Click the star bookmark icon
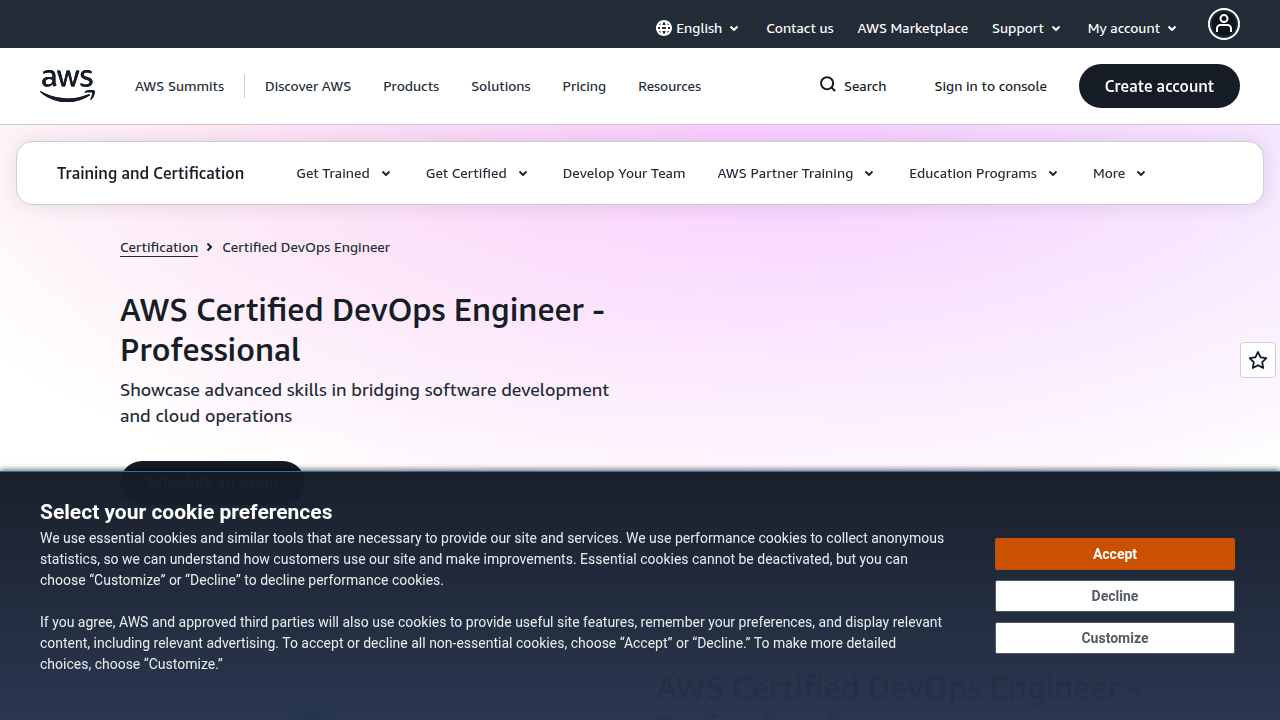The image size is (1280, 720). coord(1258,360)
